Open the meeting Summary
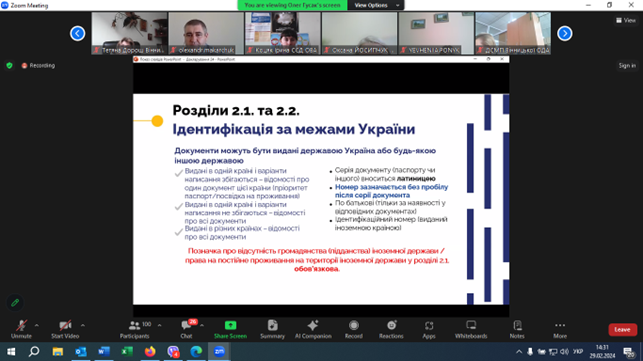 (x=272, y=329)
